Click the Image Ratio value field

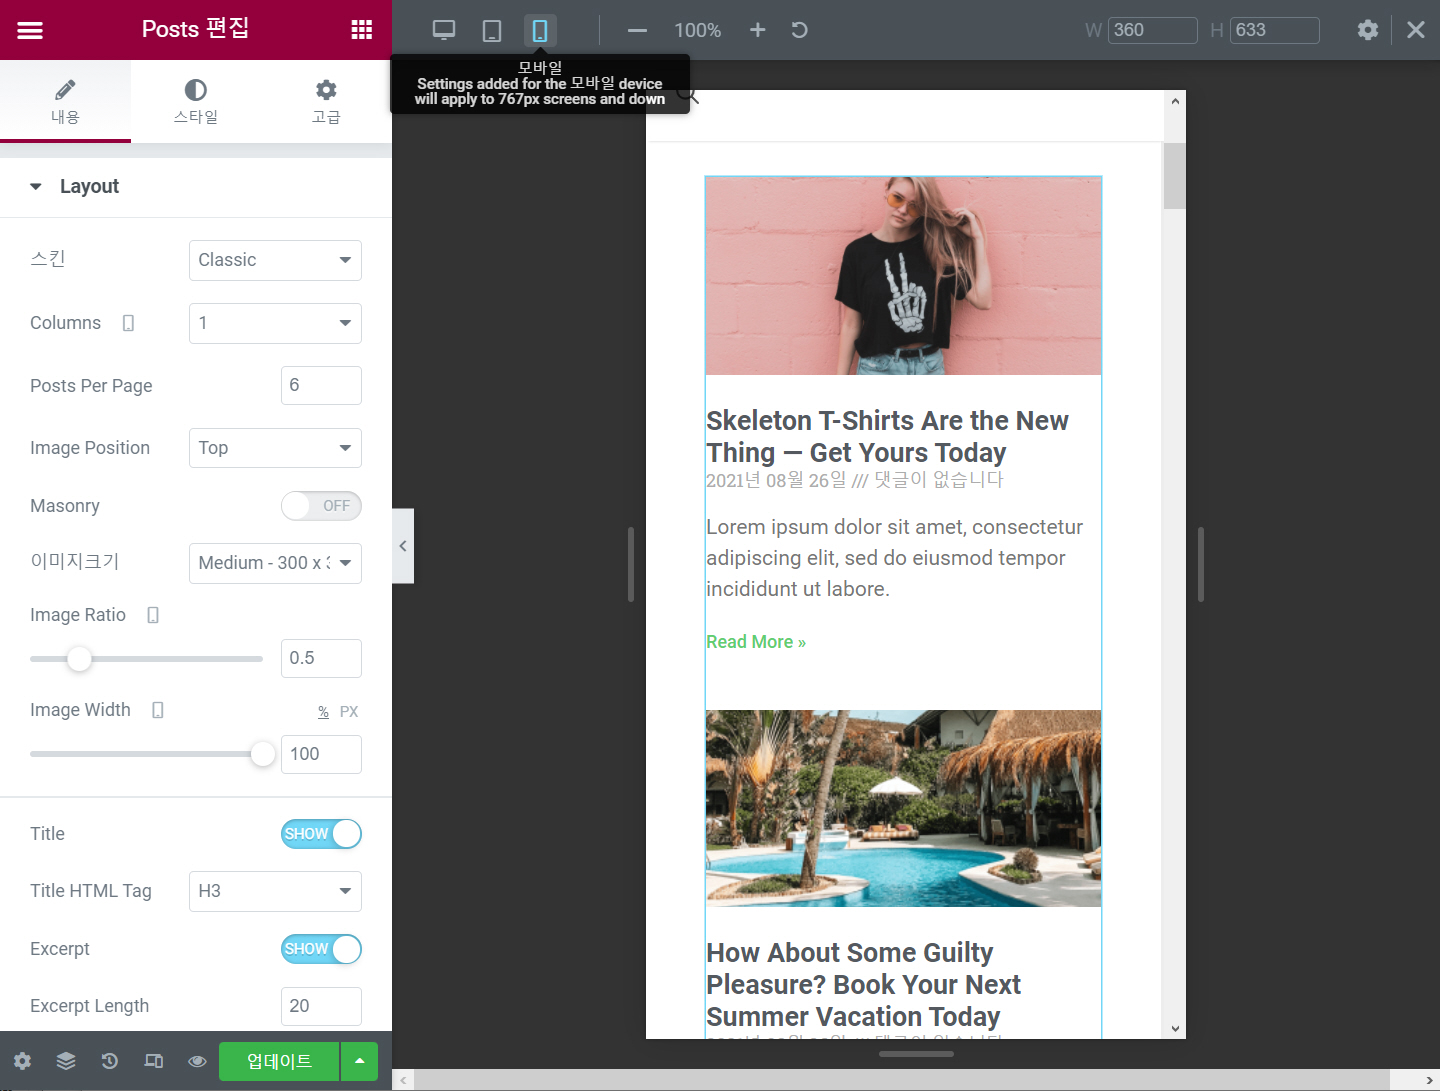click(x=321, y=658)
